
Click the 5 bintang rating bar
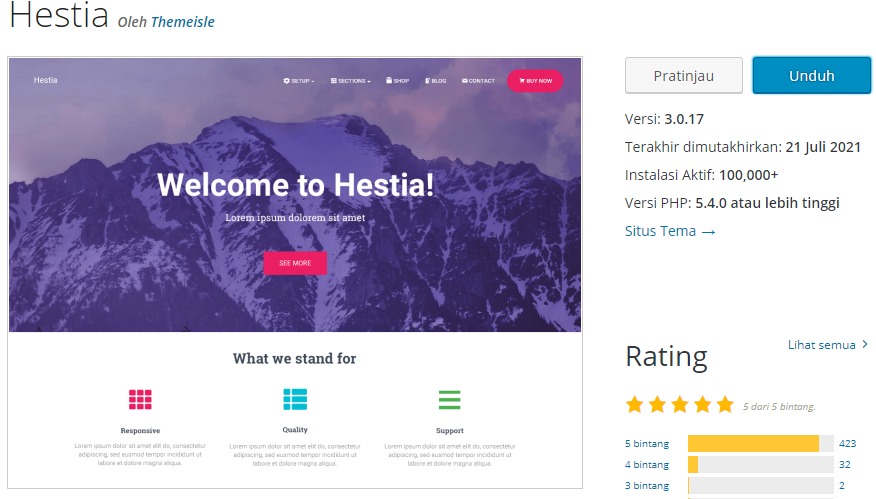pos(760,444)
